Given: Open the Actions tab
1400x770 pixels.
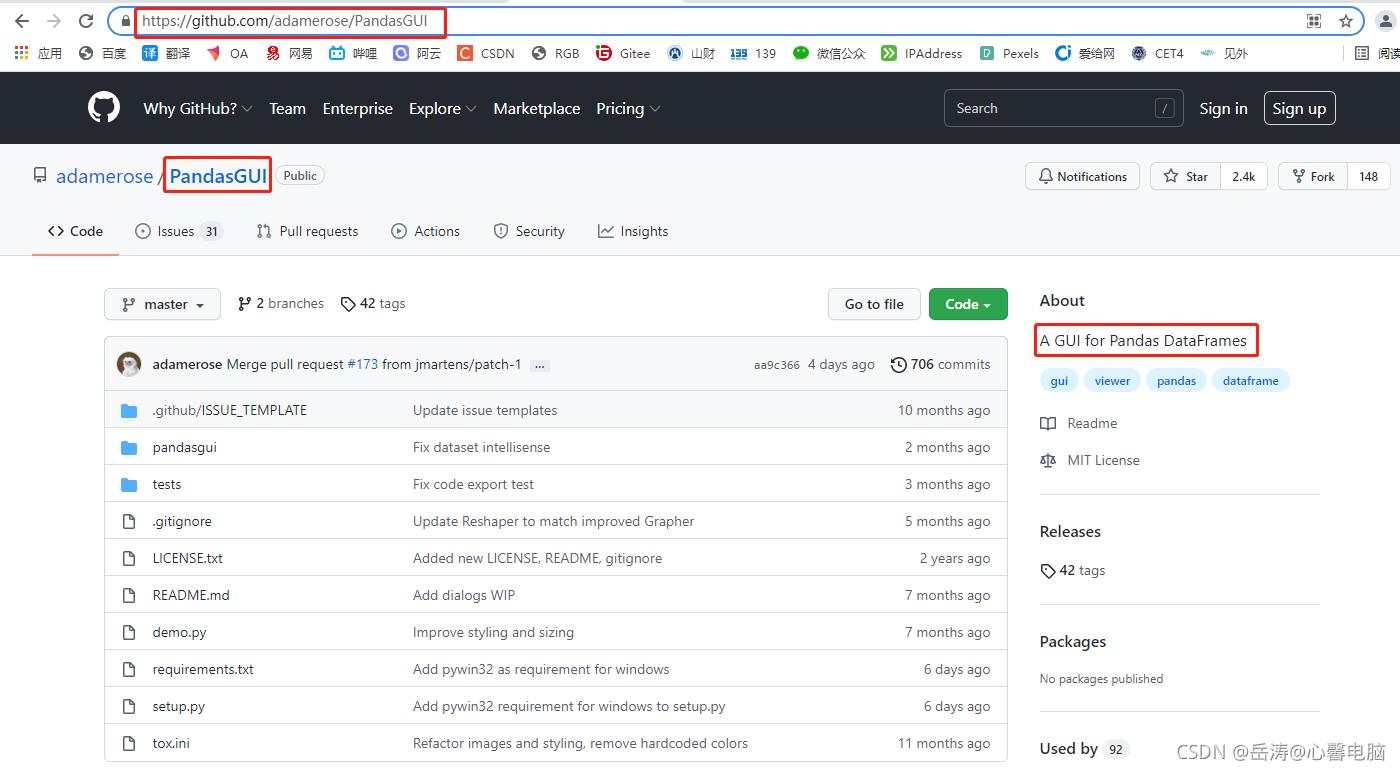Looking at the screenshot, I should coord(426,231).
